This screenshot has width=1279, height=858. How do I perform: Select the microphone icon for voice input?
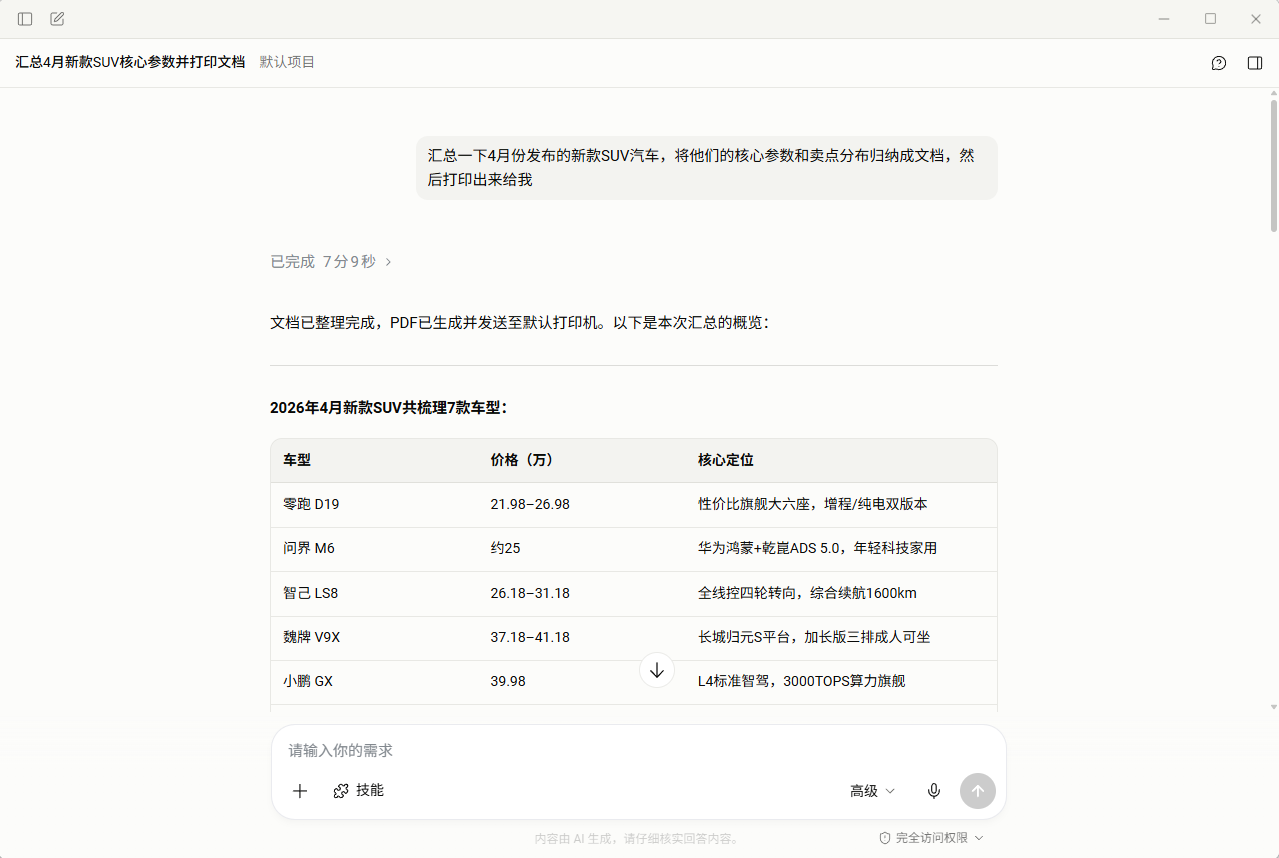933,790
